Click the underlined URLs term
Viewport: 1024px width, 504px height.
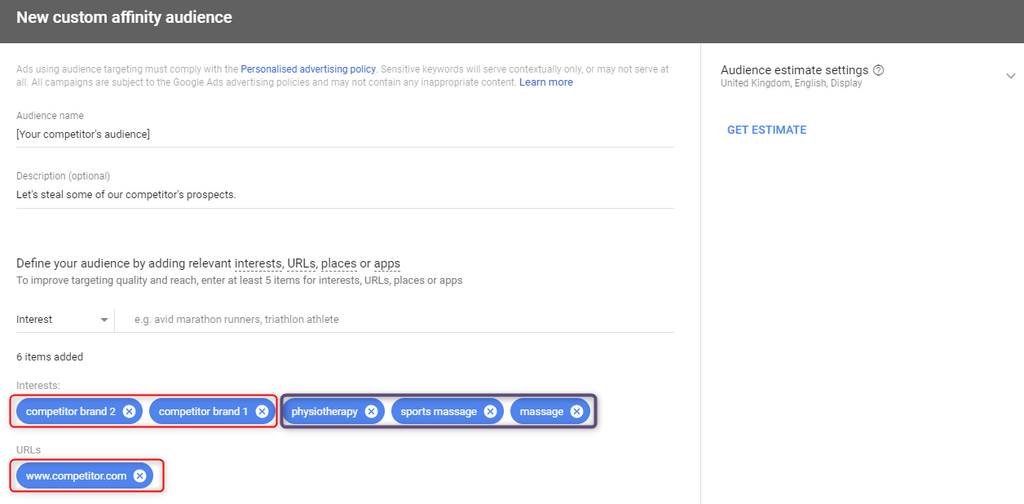(301, 263)
